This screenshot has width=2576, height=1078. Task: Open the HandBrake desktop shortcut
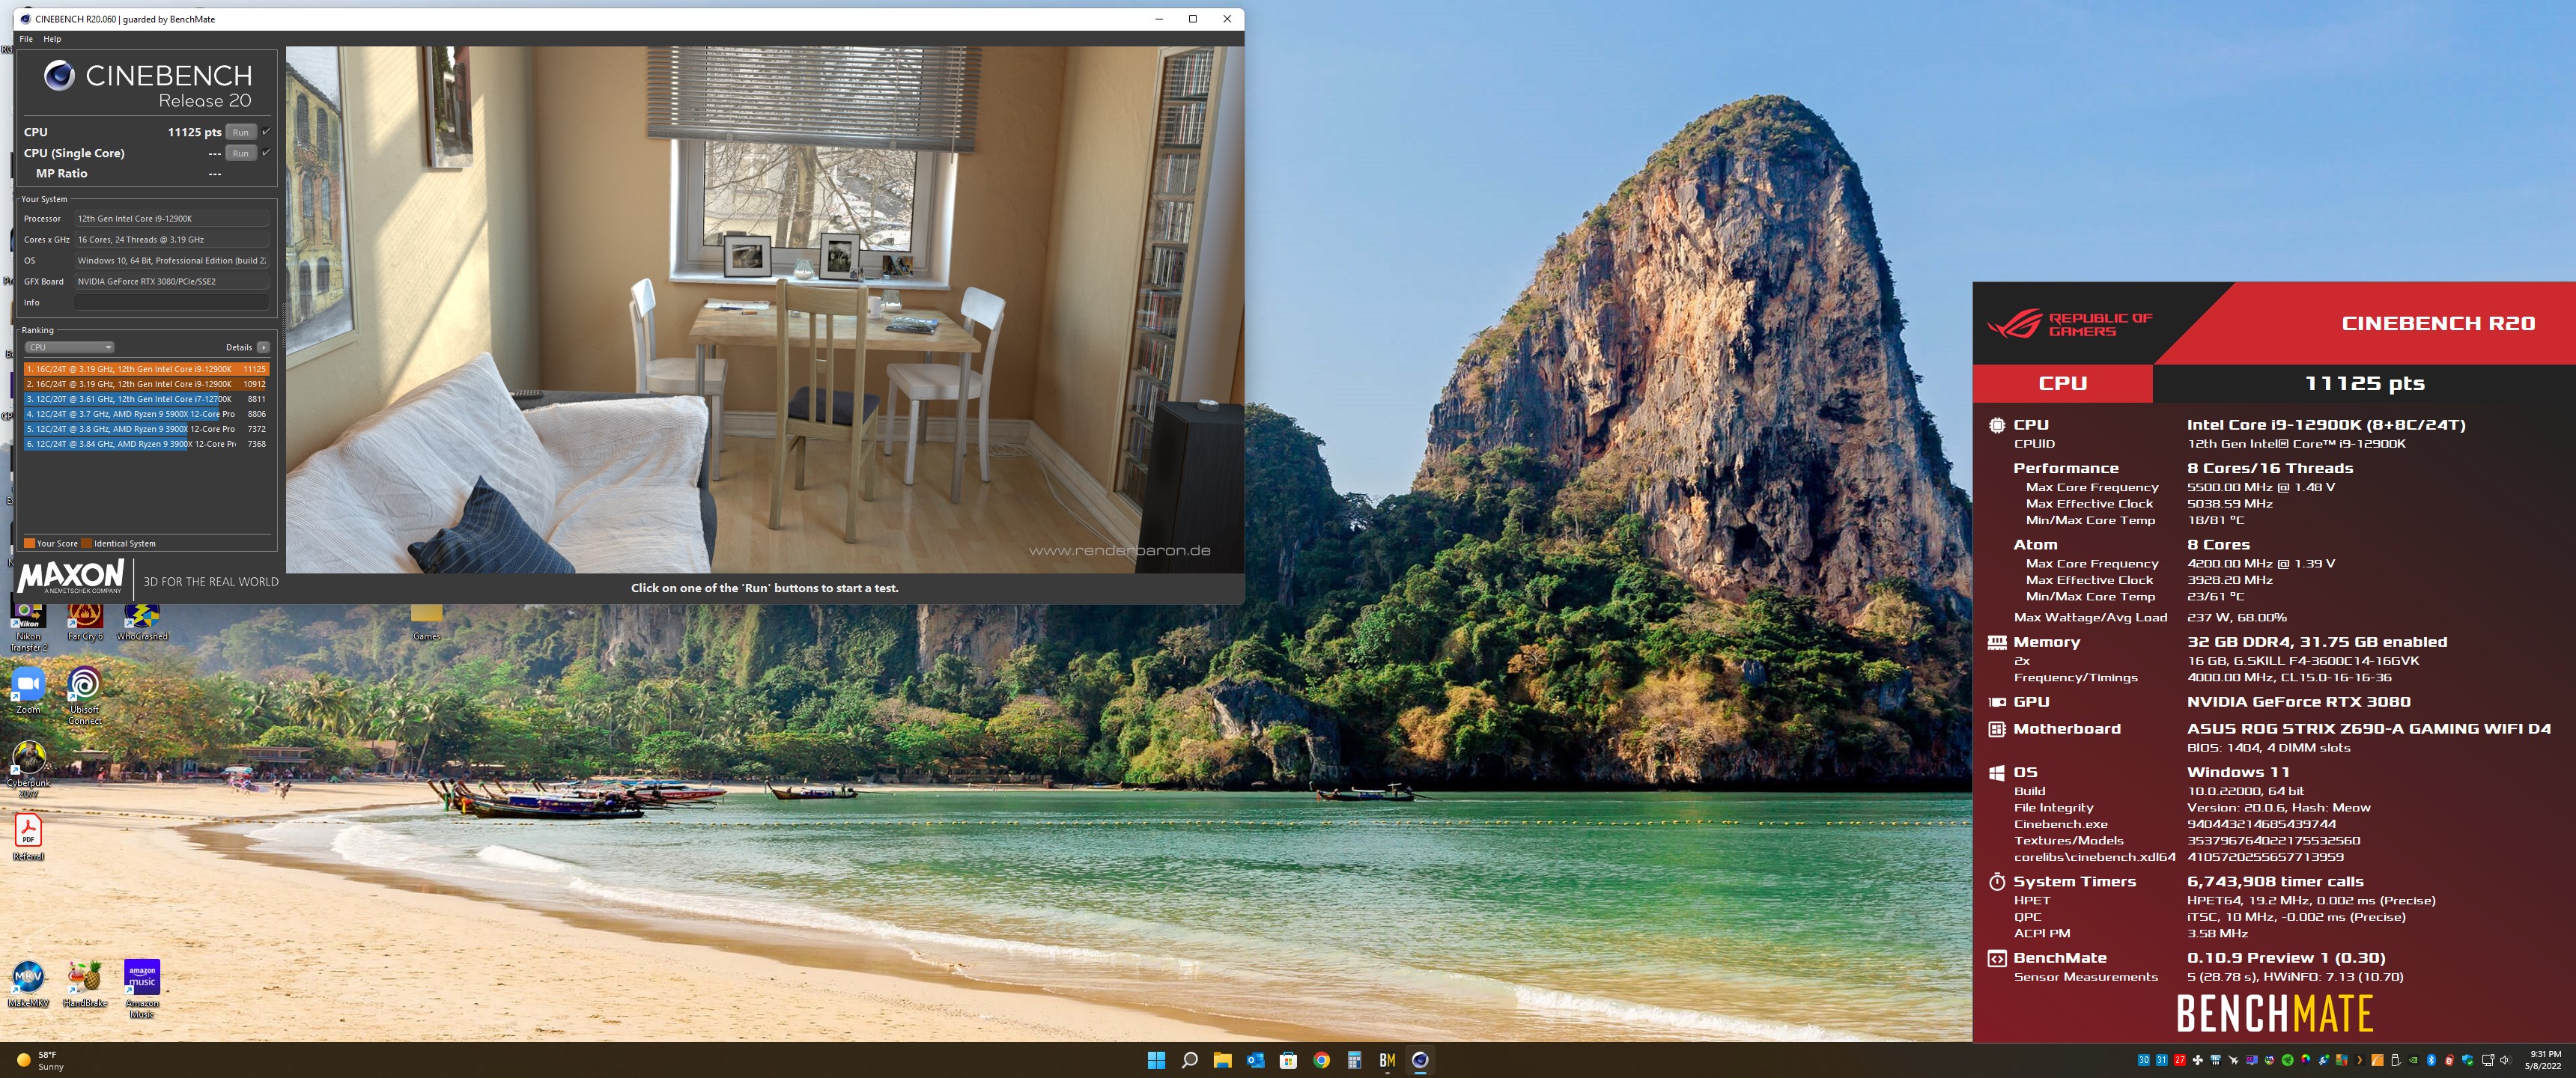(x=85, y=984)
